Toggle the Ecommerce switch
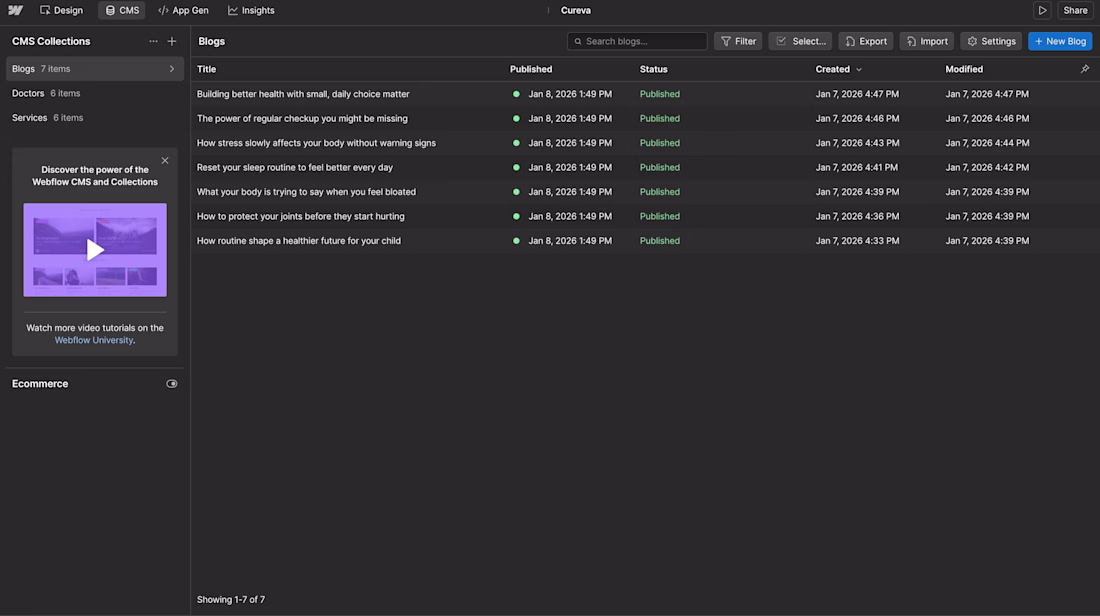1100x616 pixels. pos(172,384)
